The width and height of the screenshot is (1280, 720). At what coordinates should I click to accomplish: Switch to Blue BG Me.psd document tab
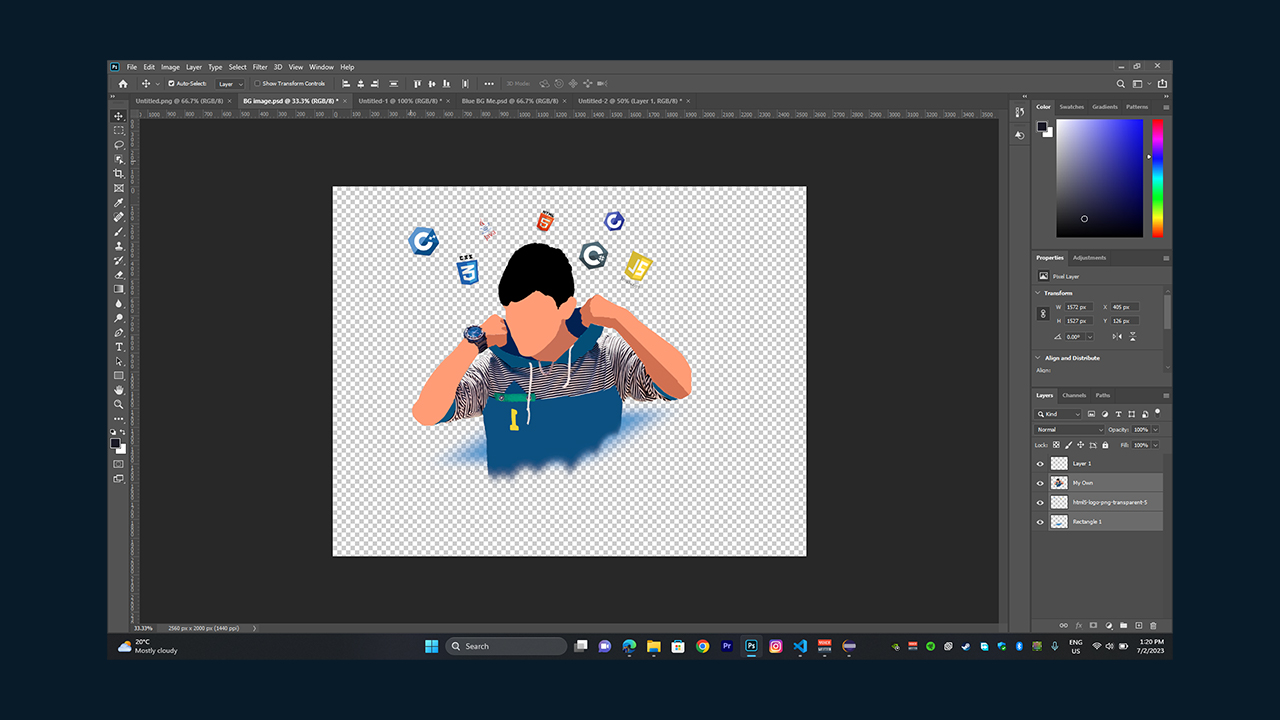(509, 101)
